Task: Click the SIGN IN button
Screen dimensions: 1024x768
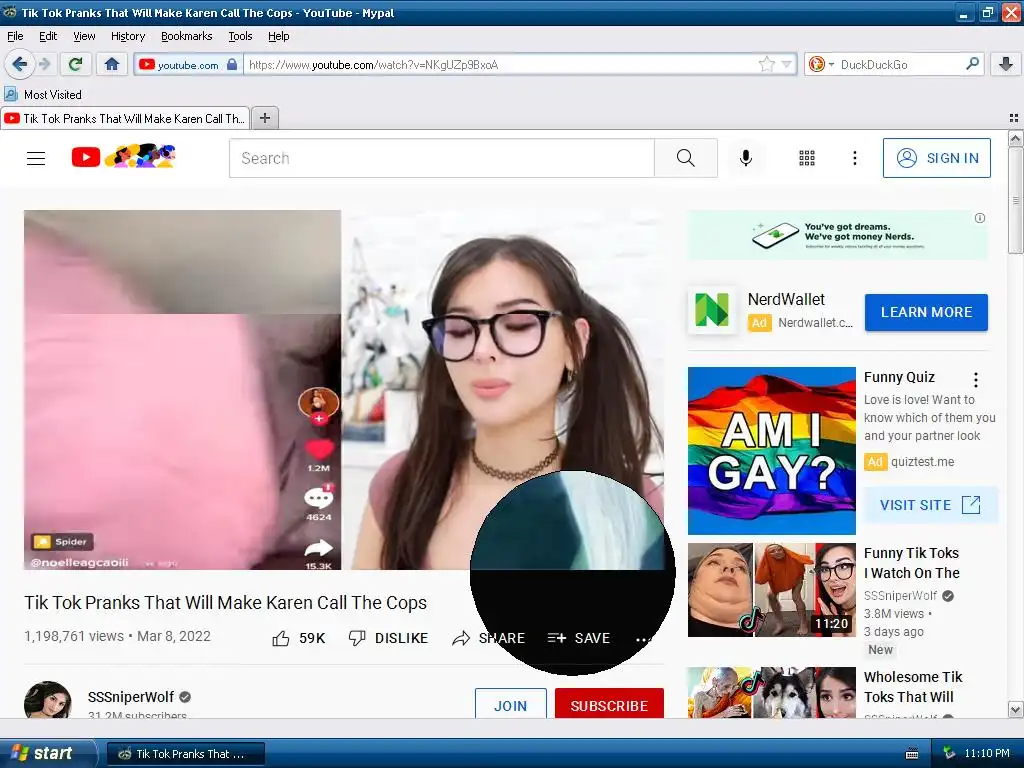Action: (936, 158)
